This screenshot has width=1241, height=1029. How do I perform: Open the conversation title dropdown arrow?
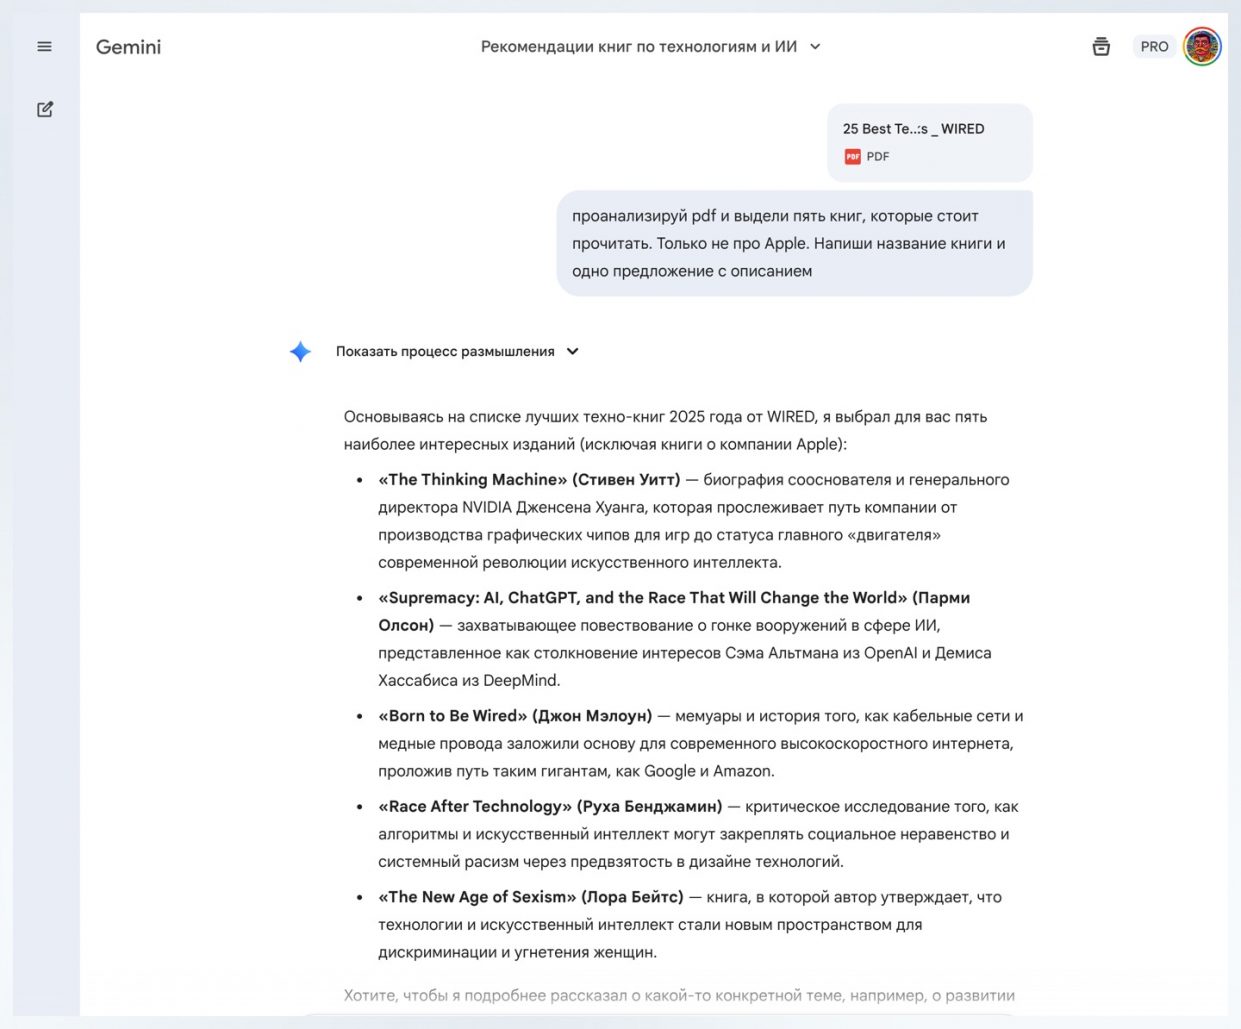pos(815,47)
